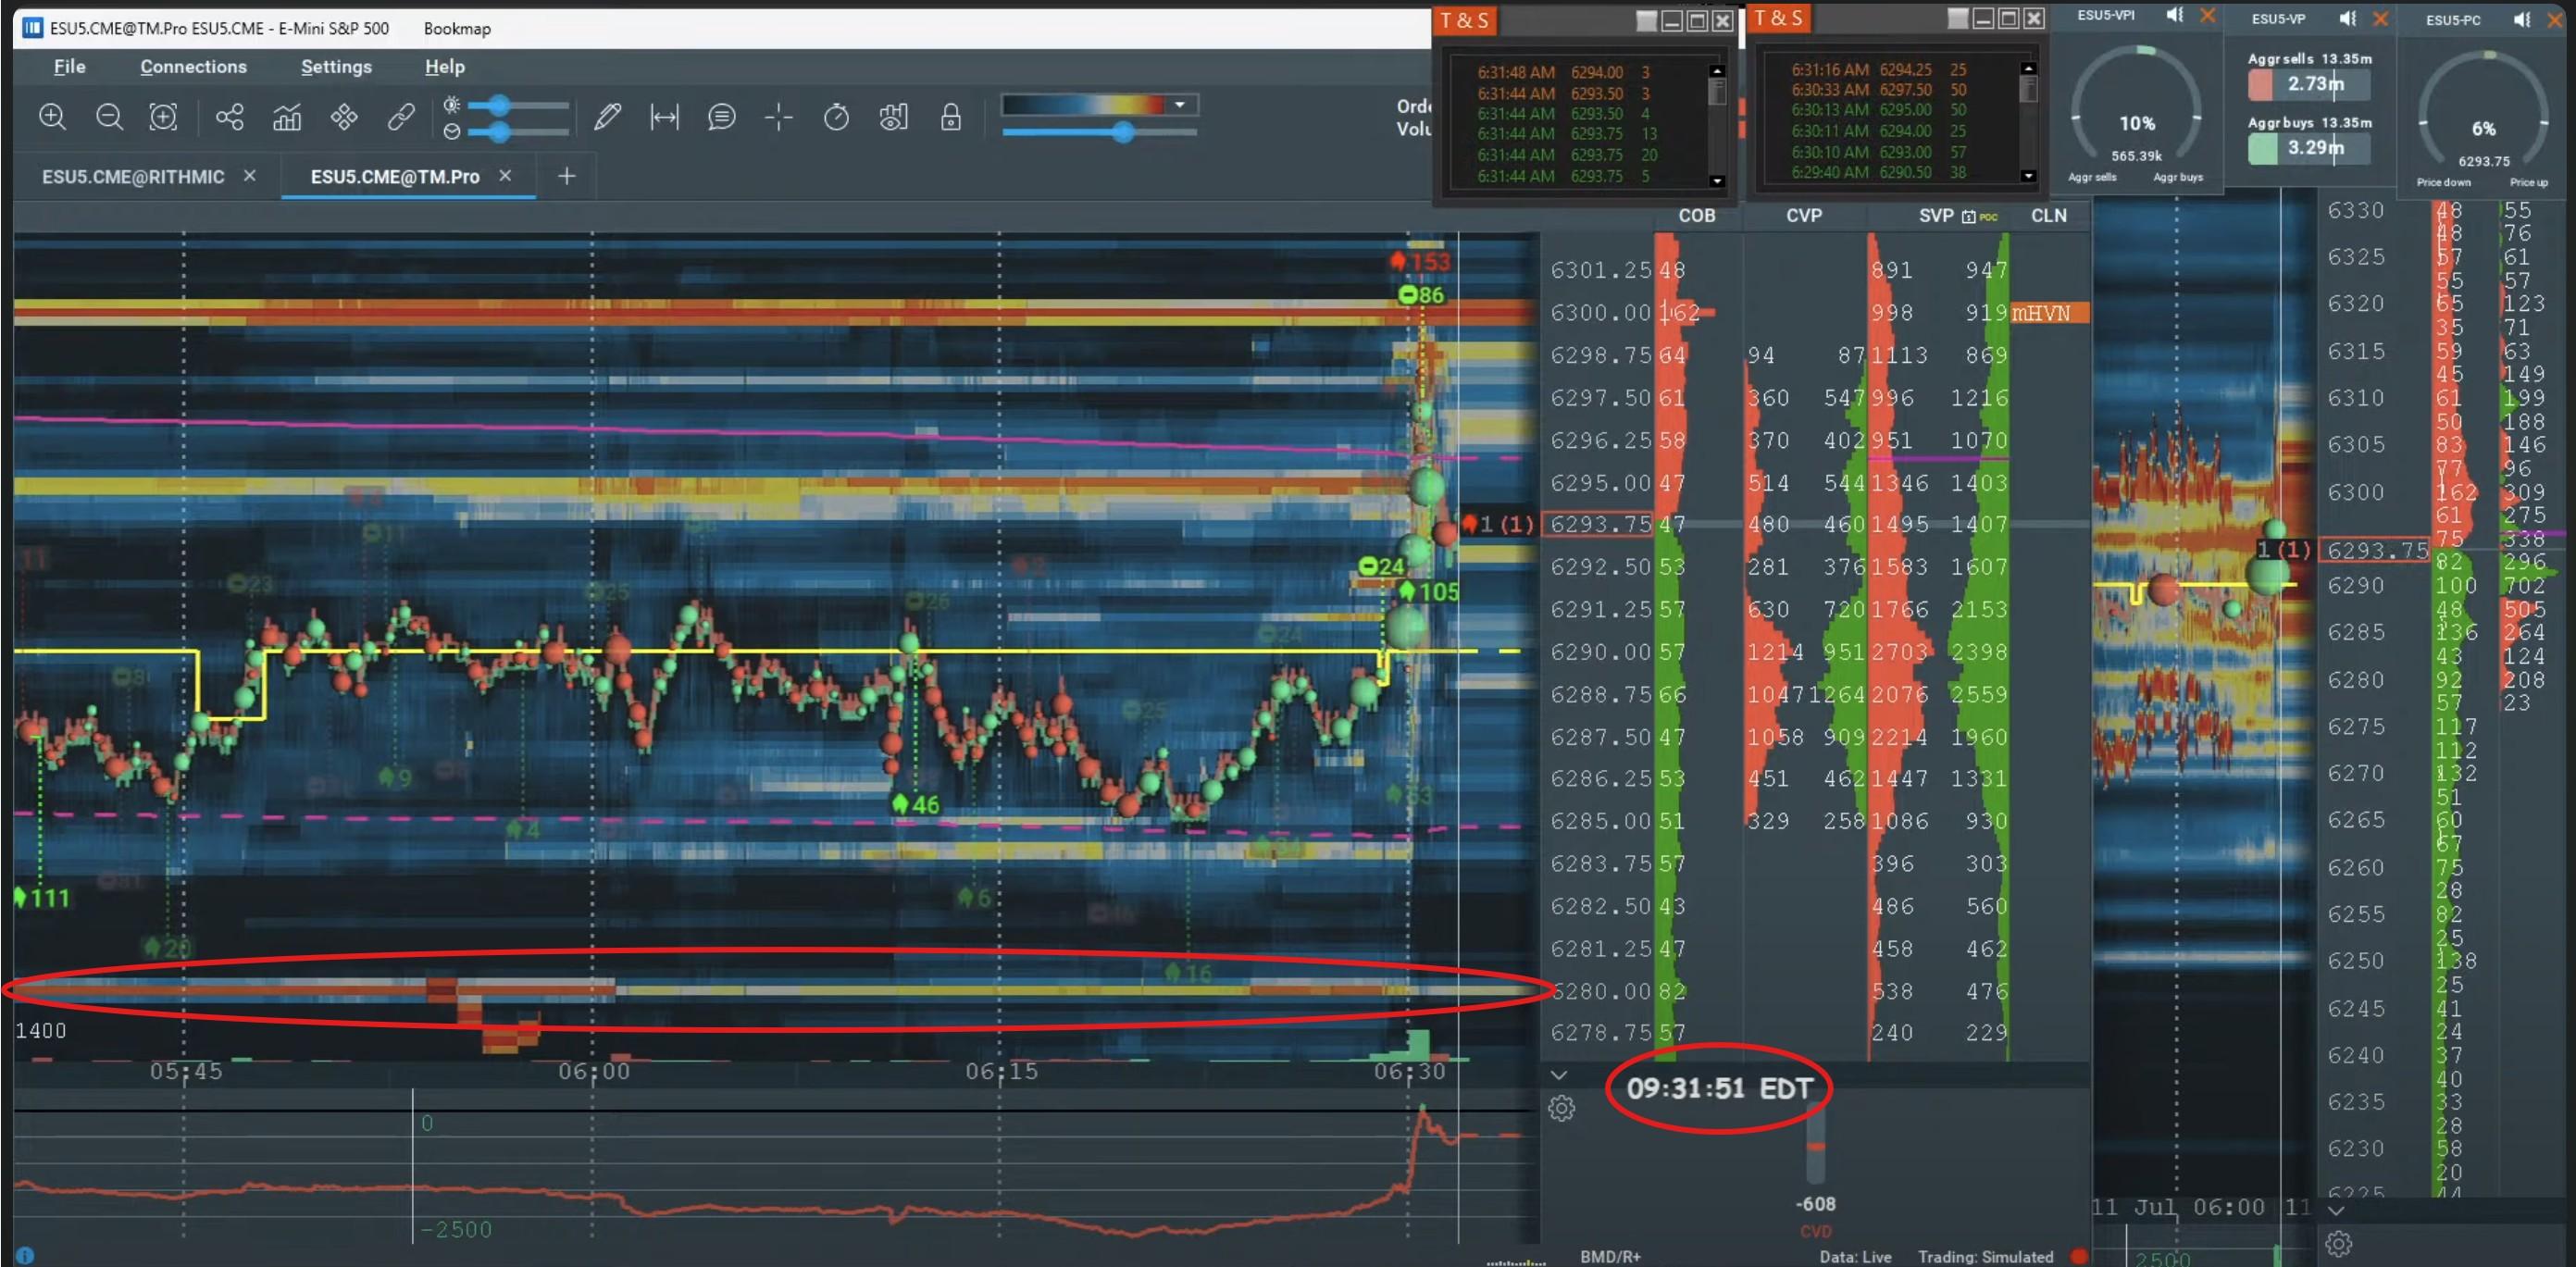Screen dimensions: 2576x1267
Task: Click the COB column header
Action: [1696, 216]
